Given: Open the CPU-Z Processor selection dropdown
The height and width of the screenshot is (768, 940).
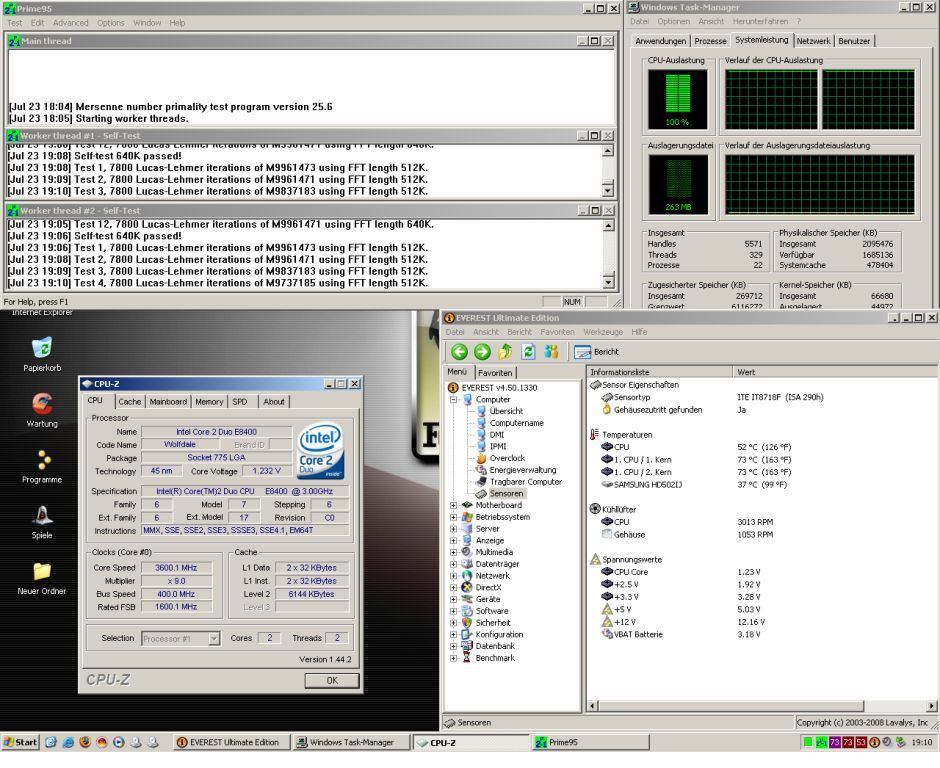Looking at the screenshot, I should coord(214,639).
